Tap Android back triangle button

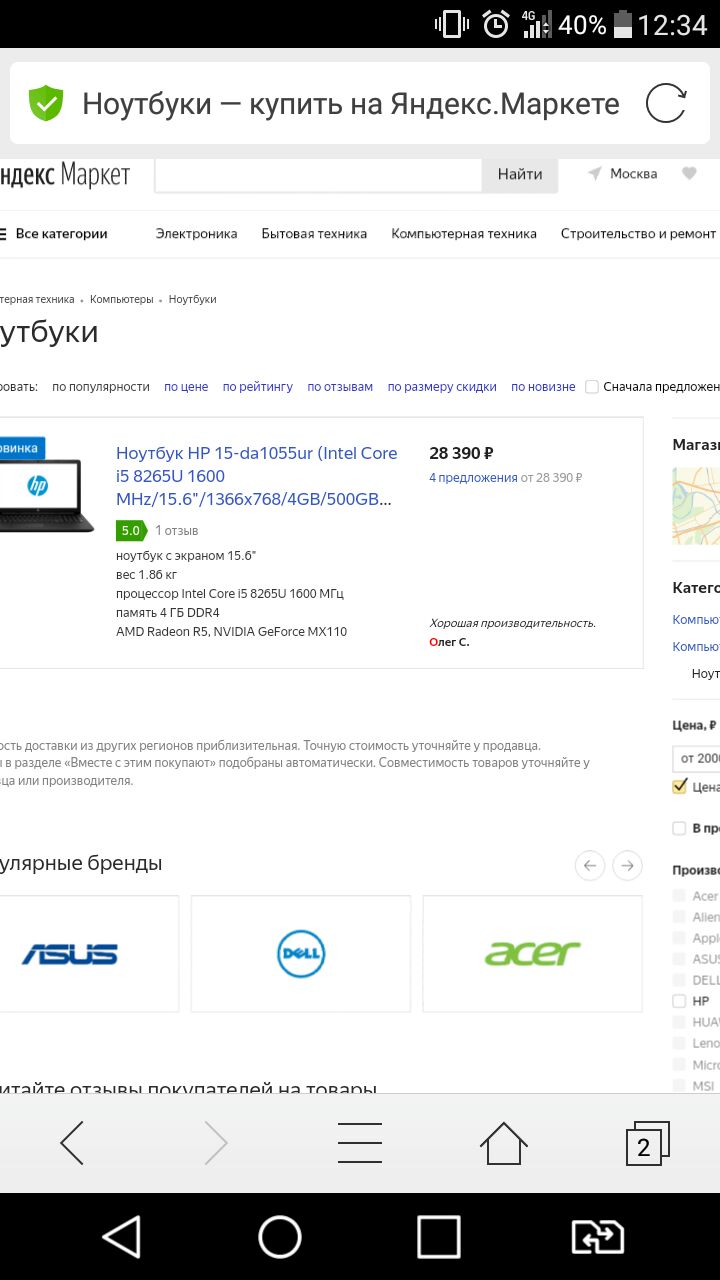coord(122,1237)
